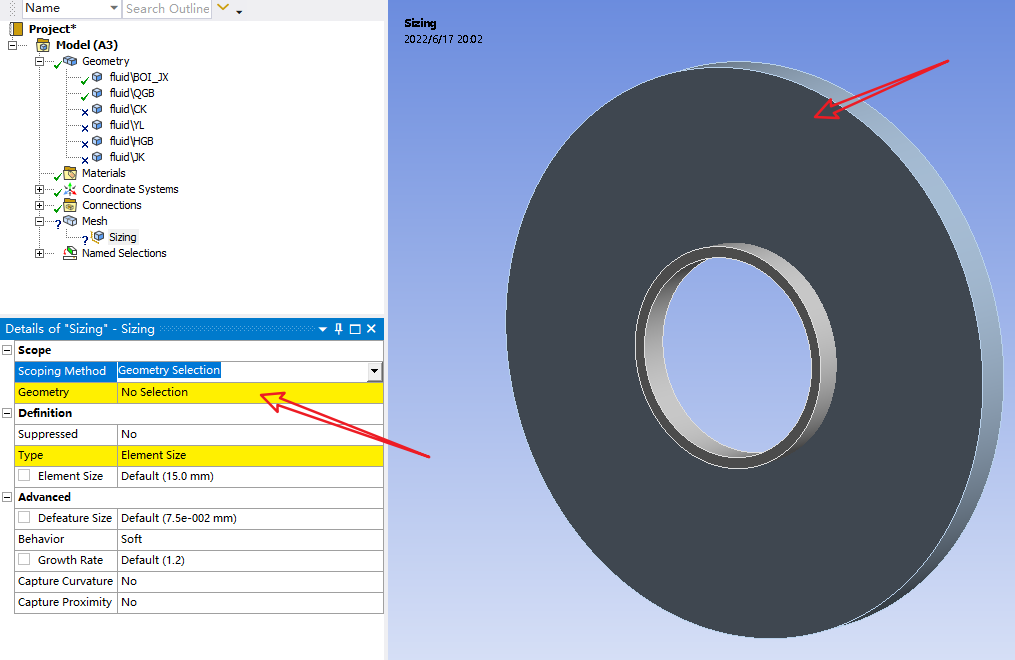The height and width of the screenshot is (660, 1015).
Task: Click the Model (A3) icon
Action: [x=43, y=45]
